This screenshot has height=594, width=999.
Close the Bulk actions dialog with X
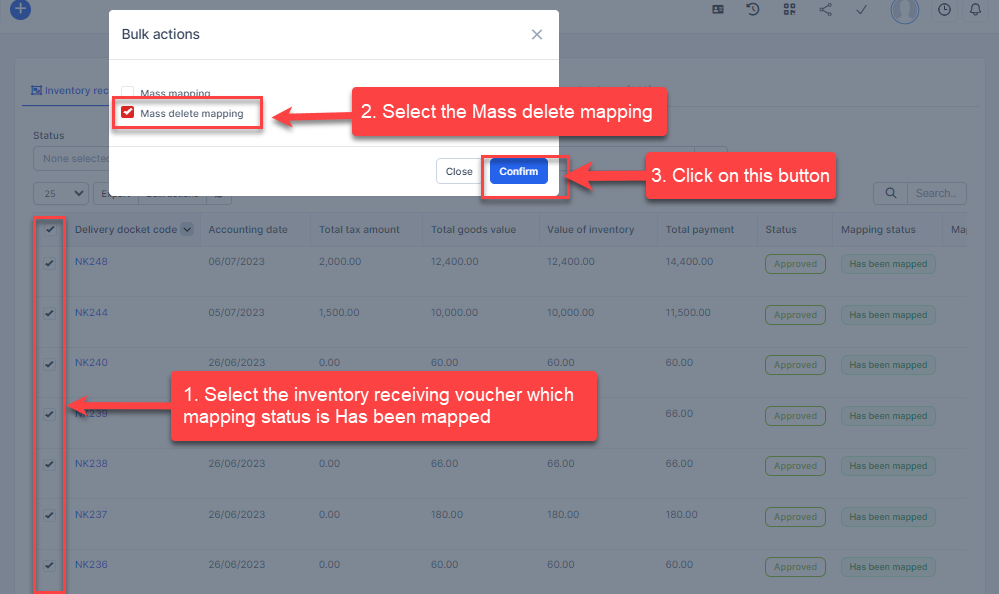click(537, 34)
